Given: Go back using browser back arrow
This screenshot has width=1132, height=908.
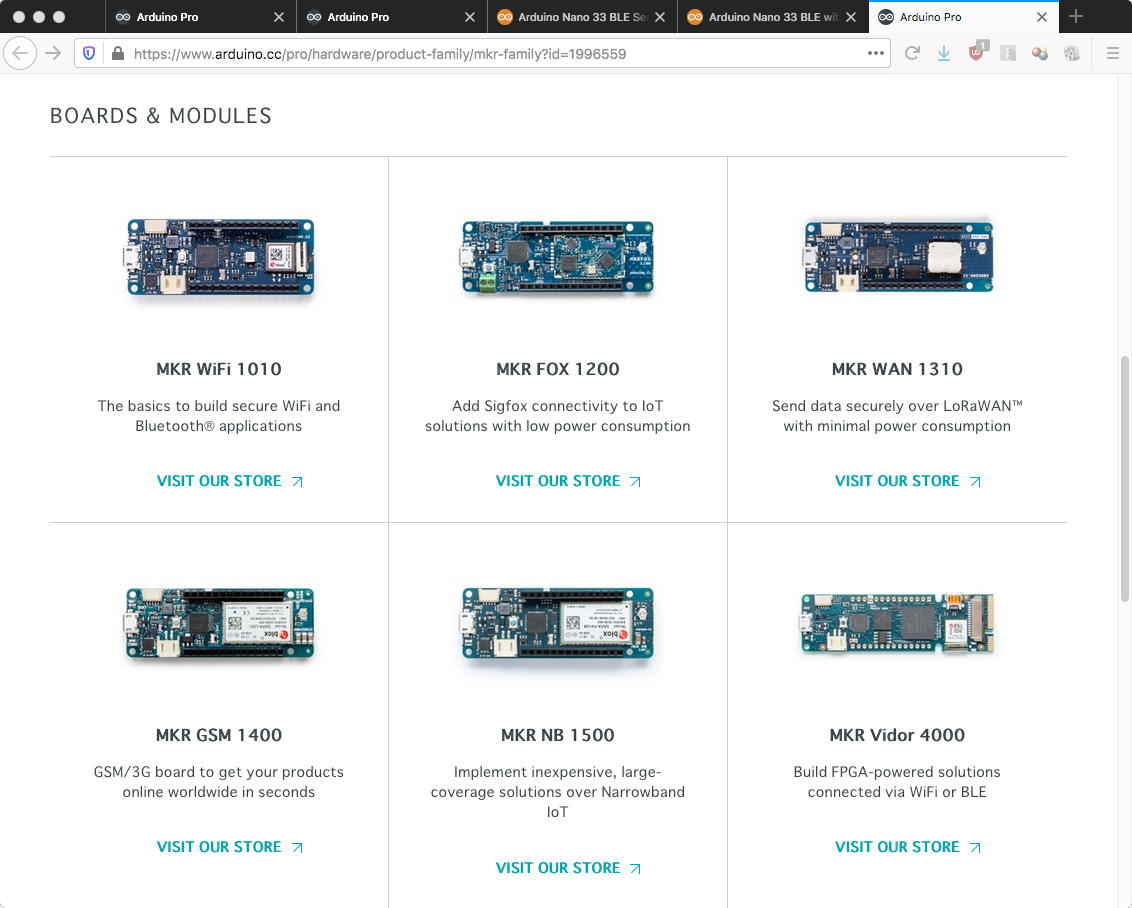Looking at the screenshot, I should point(20,53).
